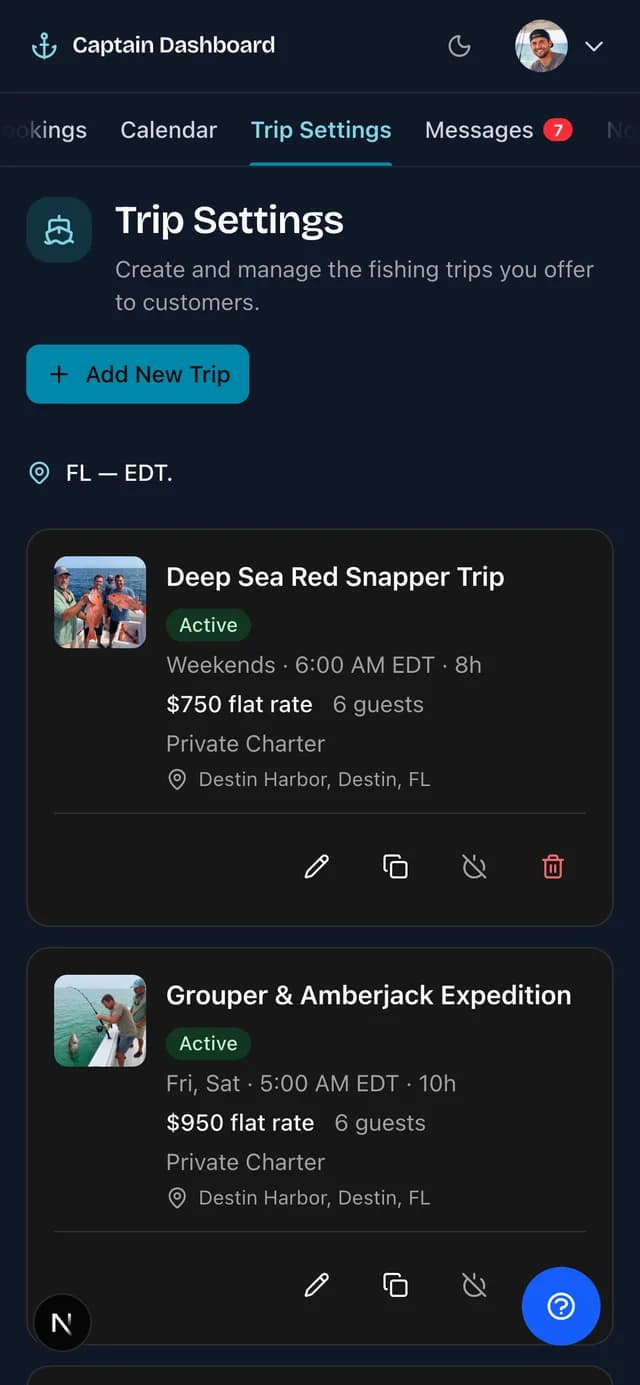Switch to the Calendar tab
Viewport: 640px width, 1385px height.
coord(168,130)
